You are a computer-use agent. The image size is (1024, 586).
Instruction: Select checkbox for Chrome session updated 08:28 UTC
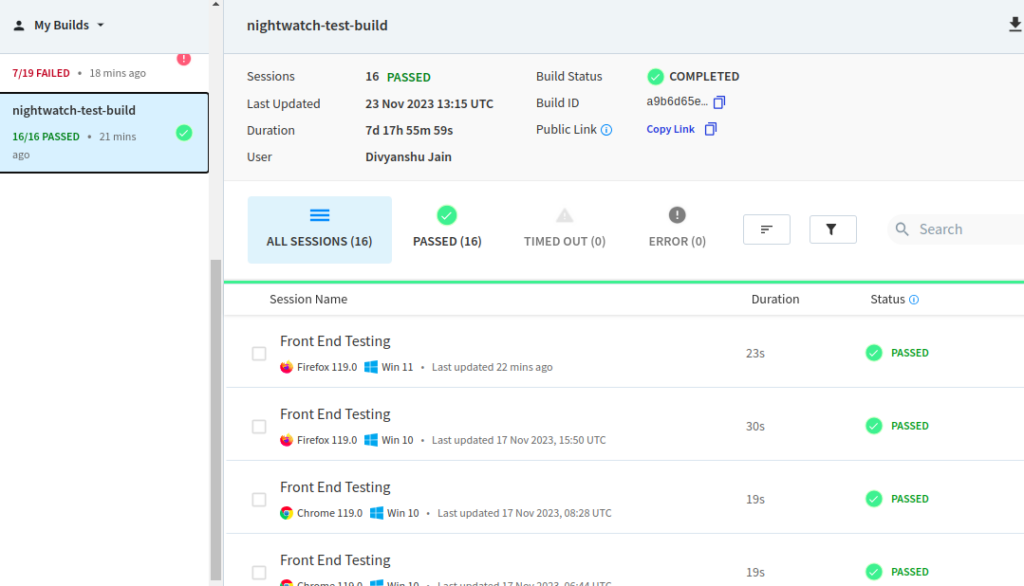pyautogui.click(x=259, y=500)
